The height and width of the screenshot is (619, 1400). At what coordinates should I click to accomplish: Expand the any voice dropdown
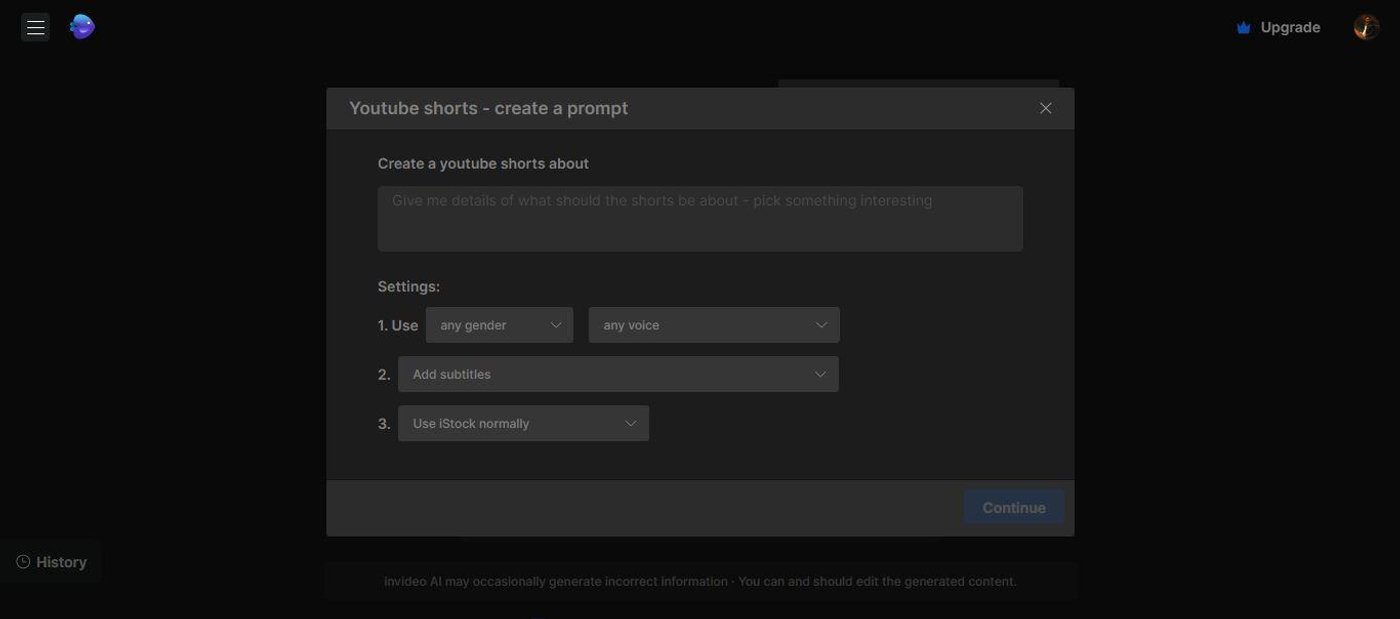[712, 325]
